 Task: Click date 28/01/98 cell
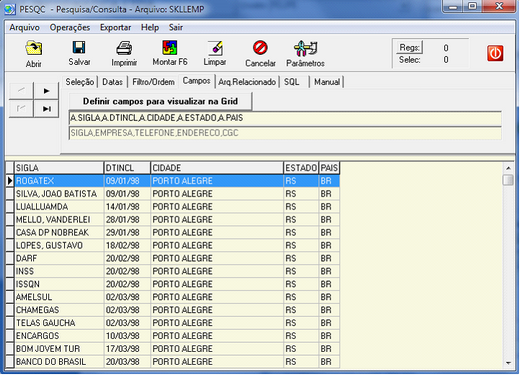pyautogui.click(x=127, y=220)
